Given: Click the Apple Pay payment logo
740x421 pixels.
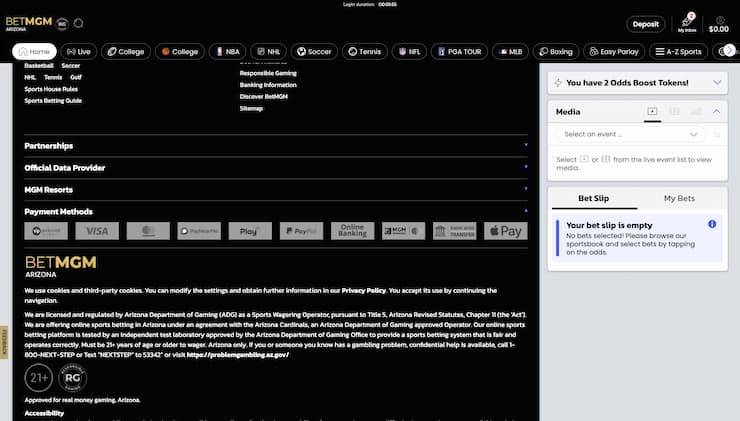Looking at the screenshot, I should [506, 231].
